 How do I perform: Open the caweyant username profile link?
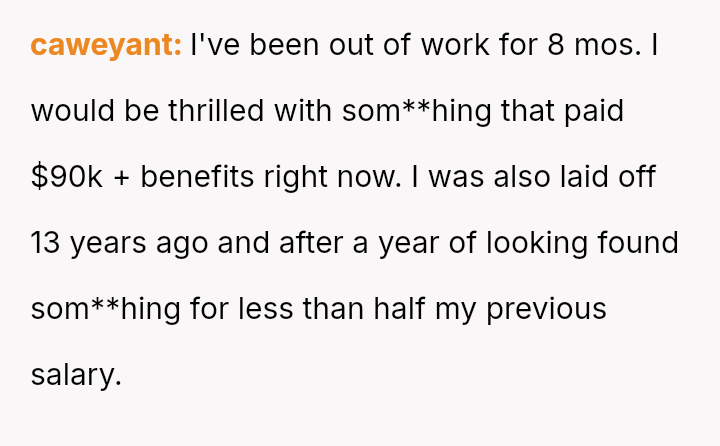tap(106, 45)
